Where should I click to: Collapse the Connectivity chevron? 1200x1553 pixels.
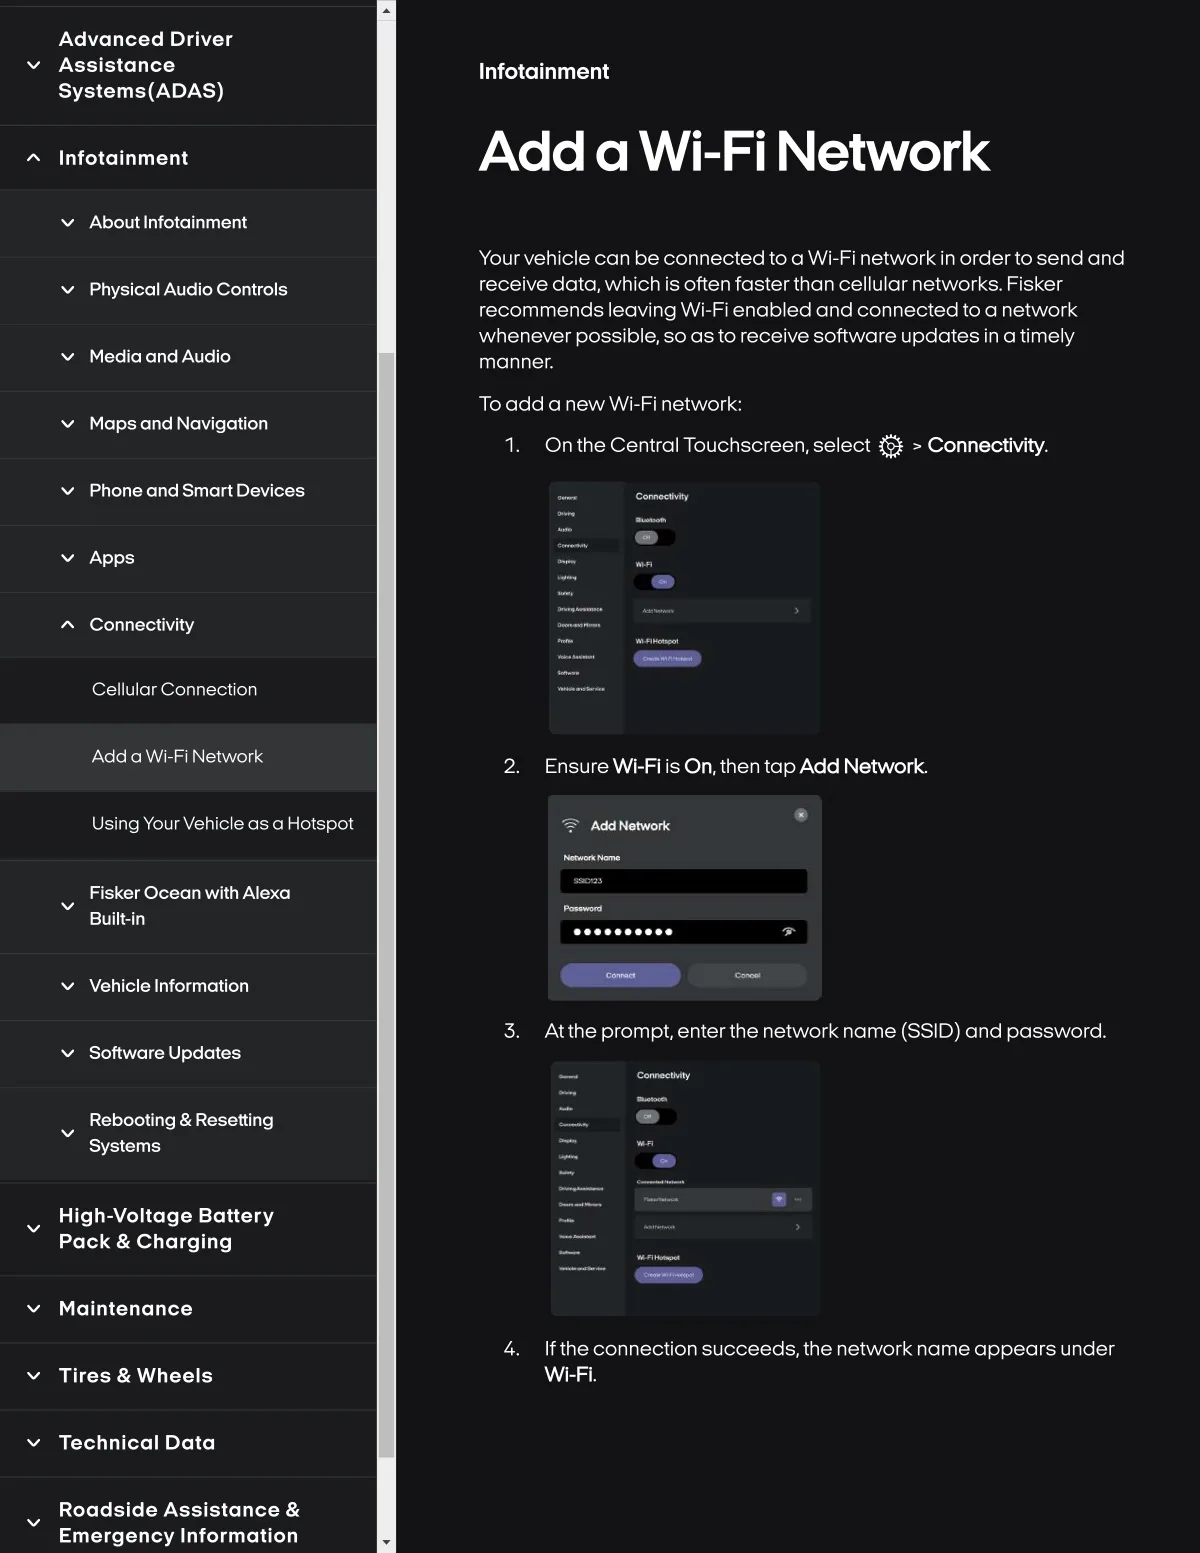click(68, 625)
